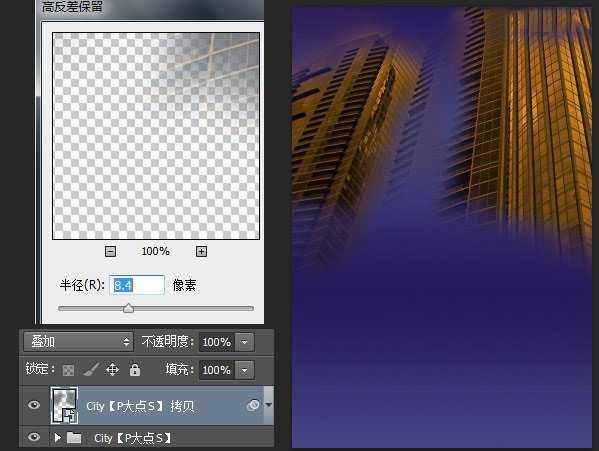599x451 pixels.
Task: Expand smart filter list on copy layer
Action: 269,404
